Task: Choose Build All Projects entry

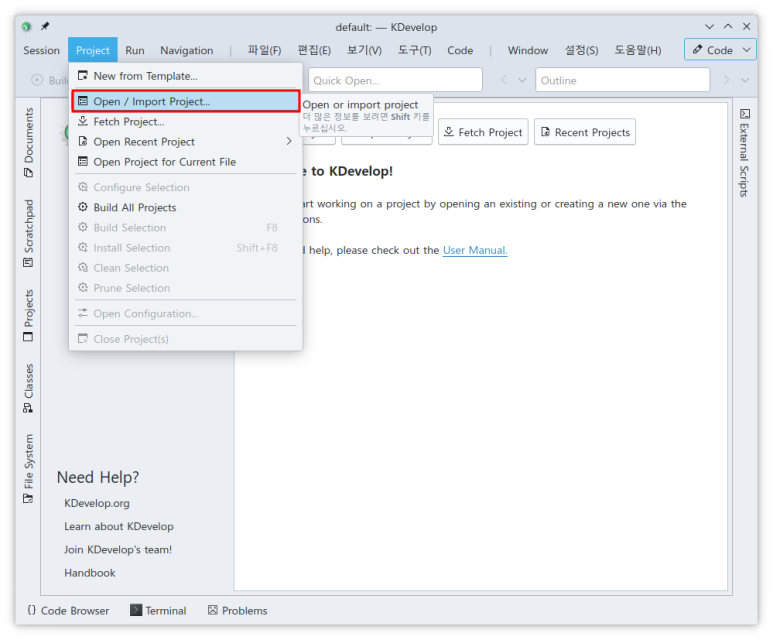Action: 186,207
